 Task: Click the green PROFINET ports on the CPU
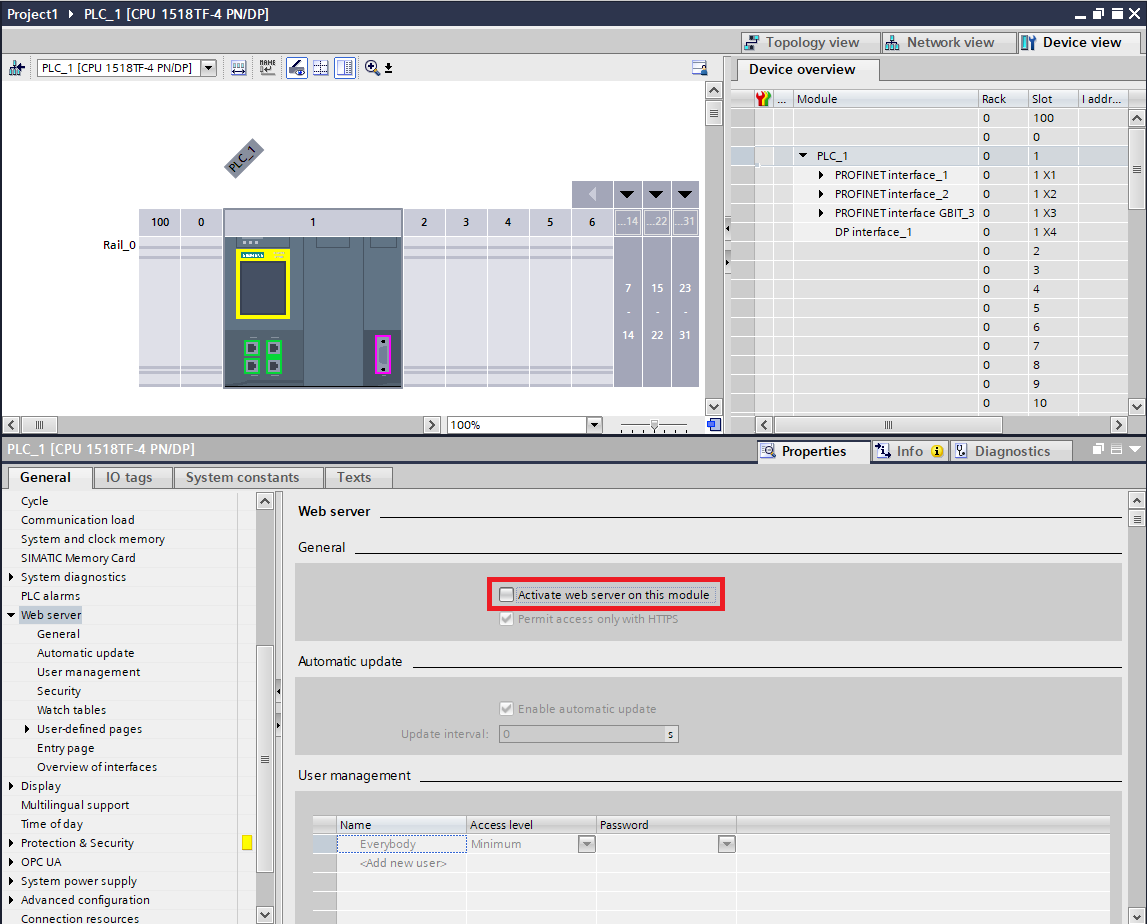(x=263, y=356)
